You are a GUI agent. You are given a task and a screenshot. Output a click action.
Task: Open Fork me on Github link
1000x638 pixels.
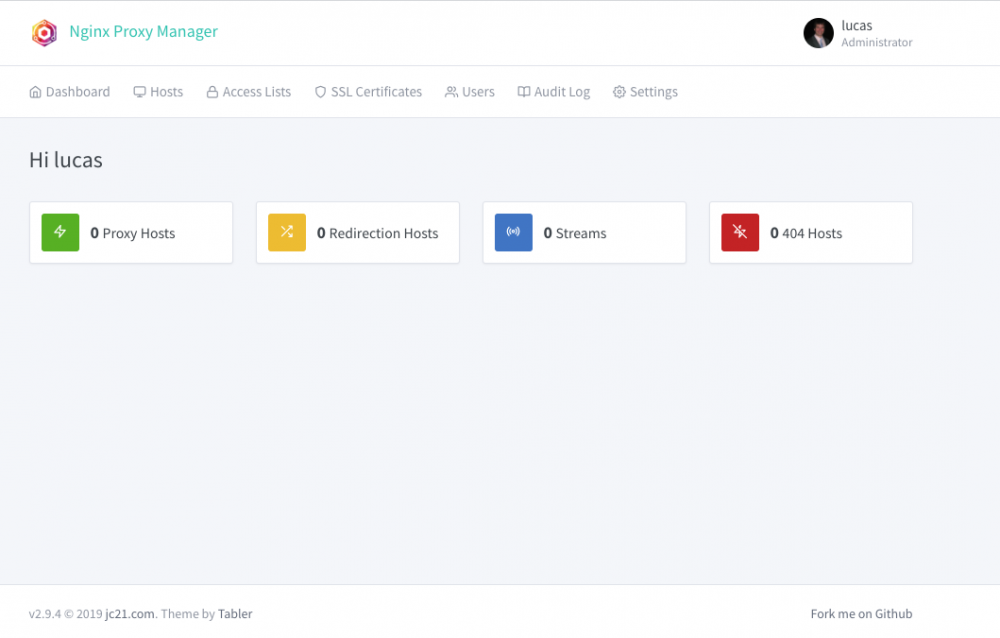(861, 614)
